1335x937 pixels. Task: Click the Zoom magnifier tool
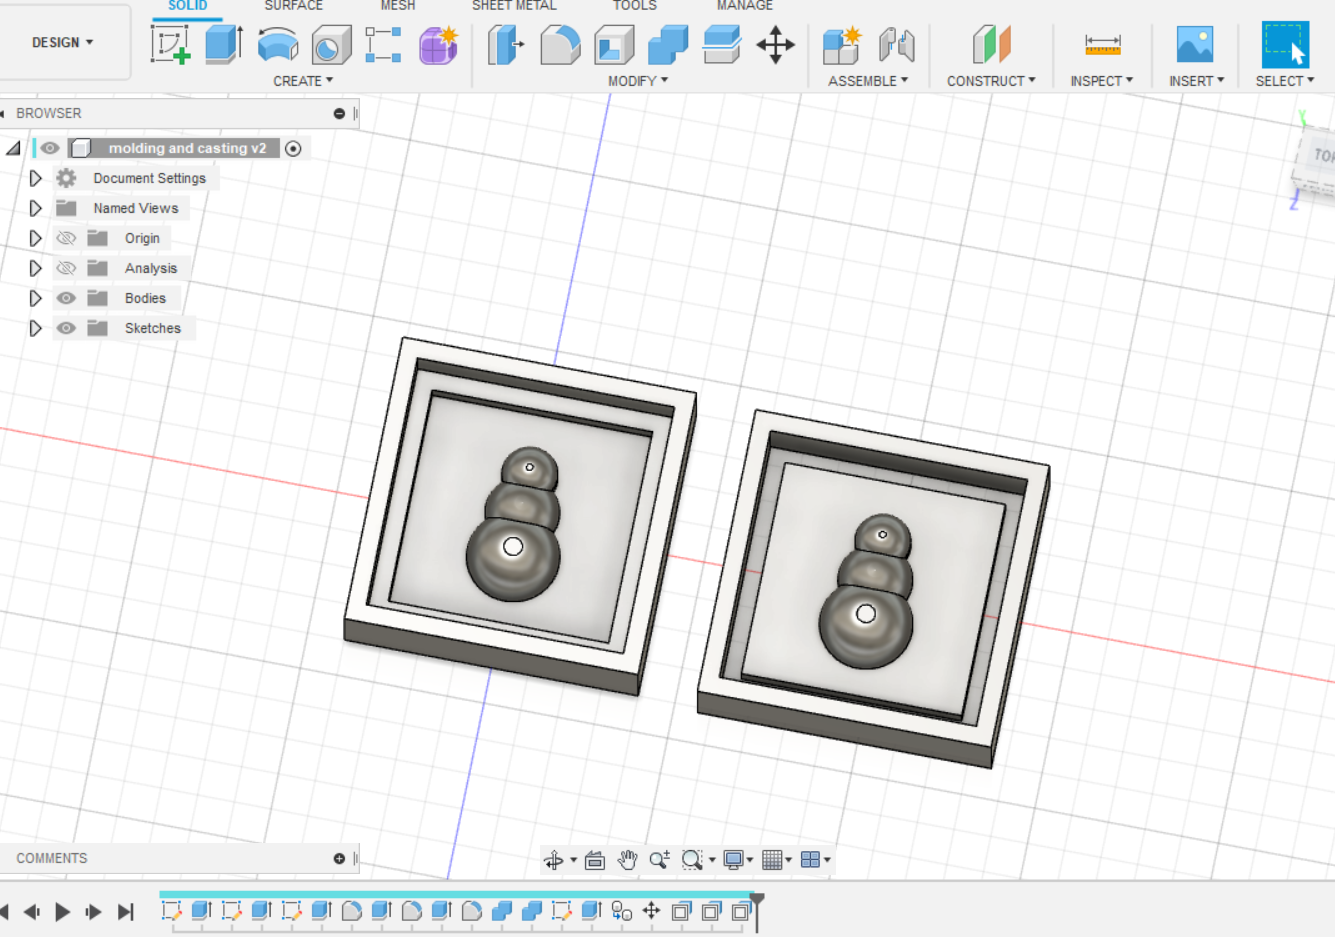(x=660, y=860)
